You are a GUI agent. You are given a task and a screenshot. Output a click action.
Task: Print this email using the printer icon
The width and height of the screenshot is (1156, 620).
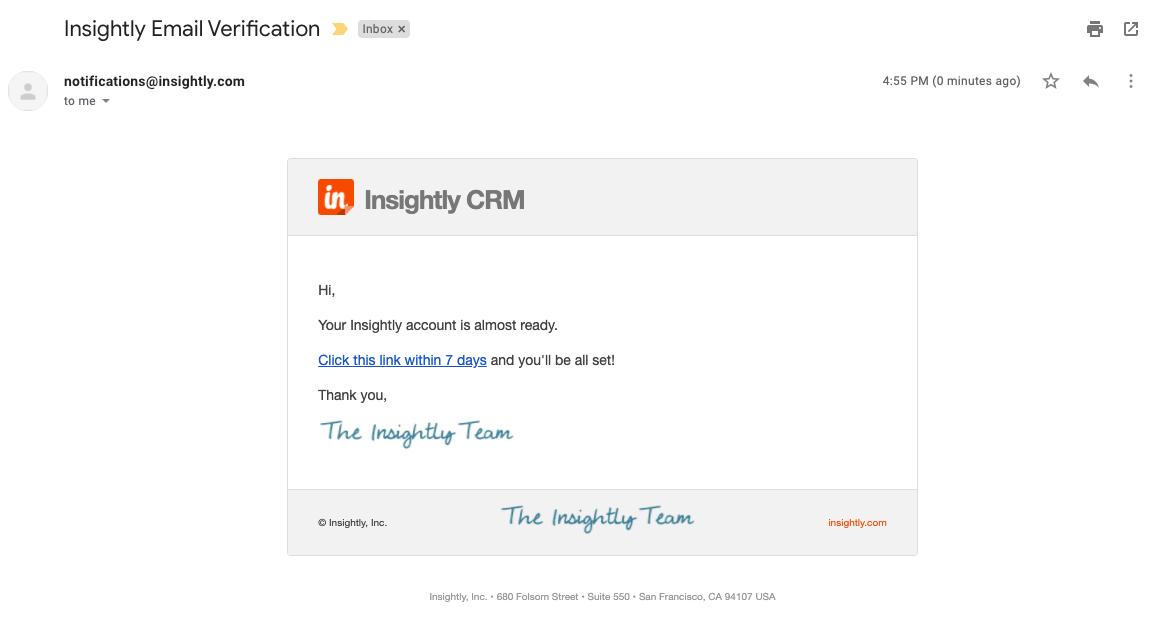click(x=1095, y=29)
